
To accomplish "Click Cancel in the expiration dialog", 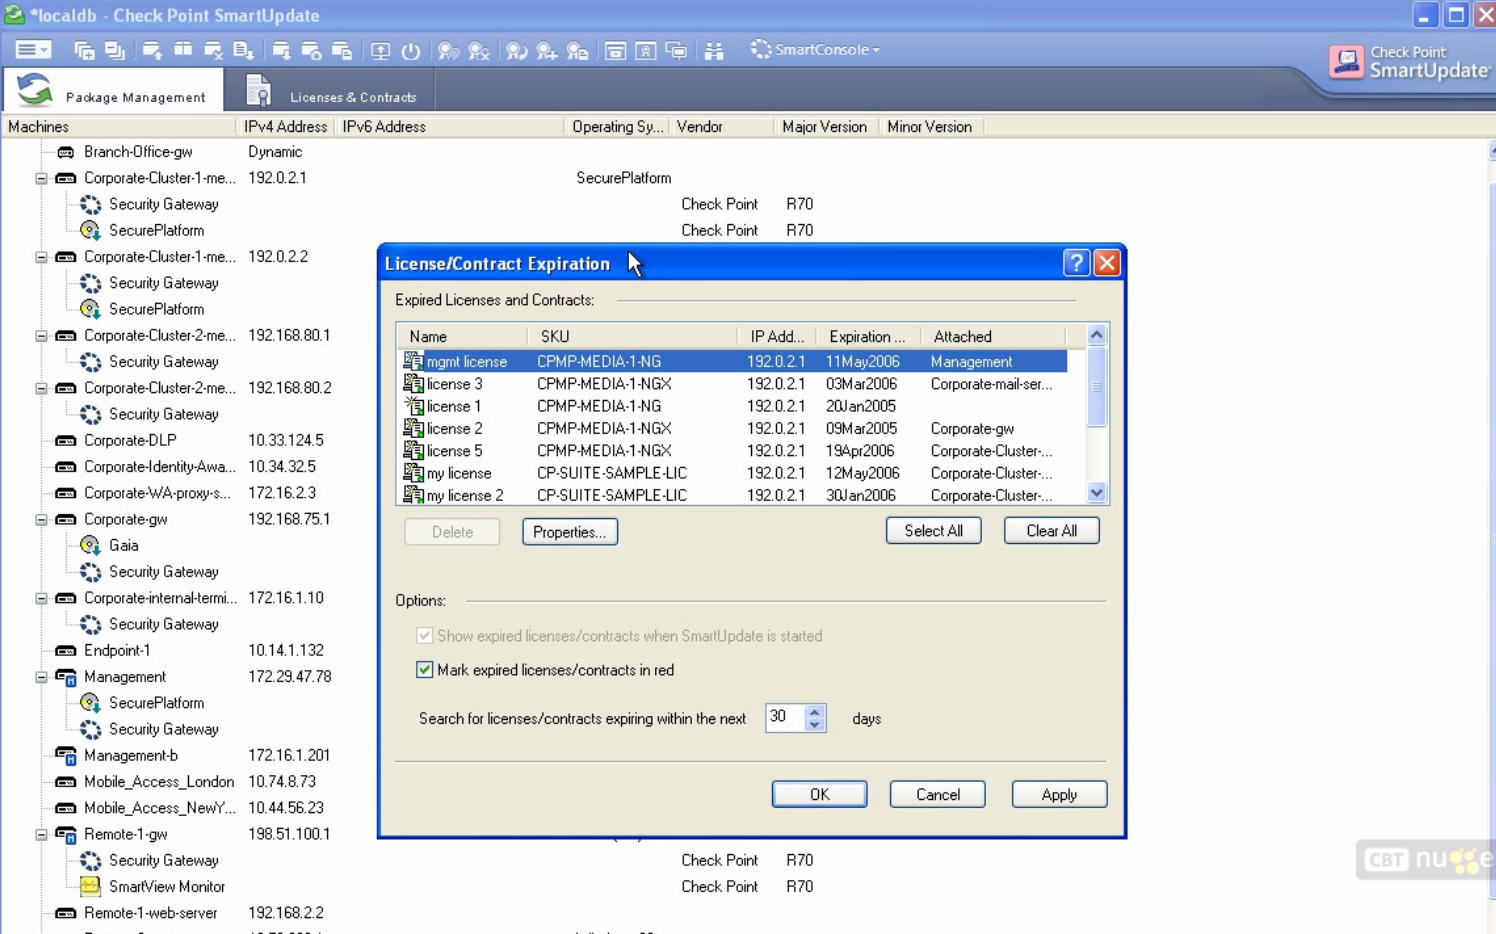I will (x=937, y=794).
